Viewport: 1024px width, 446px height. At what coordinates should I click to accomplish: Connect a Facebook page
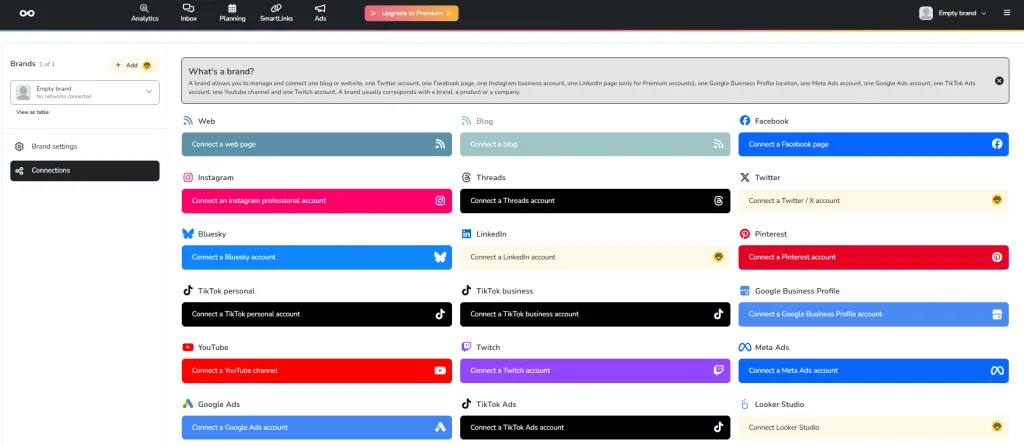873,144
